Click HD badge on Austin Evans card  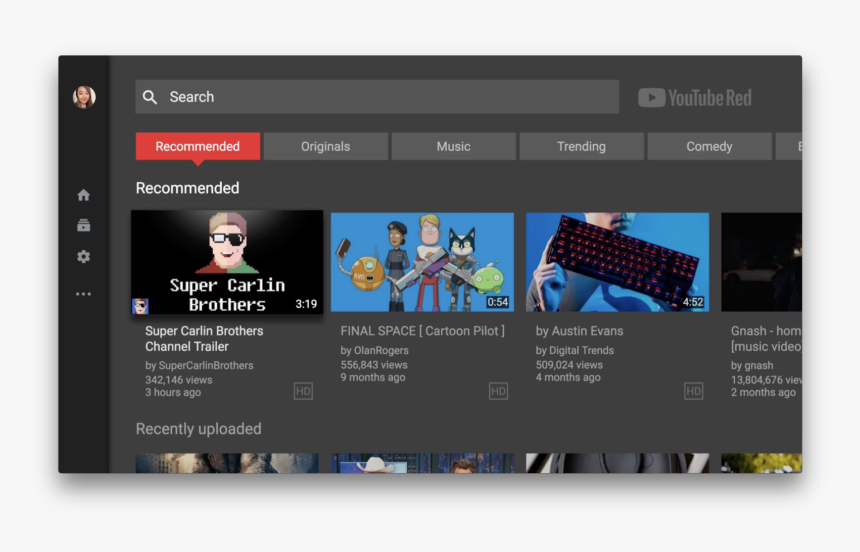(x=694, y=391)
